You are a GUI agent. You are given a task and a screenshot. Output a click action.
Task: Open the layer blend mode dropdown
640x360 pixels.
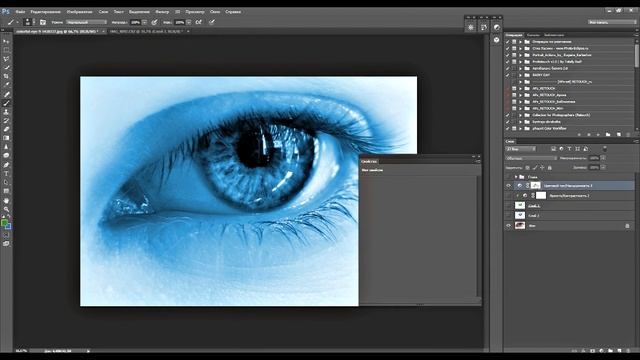pos(531,158)
